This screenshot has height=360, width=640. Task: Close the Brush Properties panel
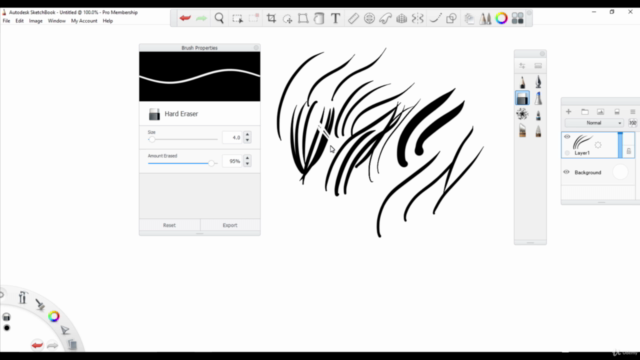point(256,48)
